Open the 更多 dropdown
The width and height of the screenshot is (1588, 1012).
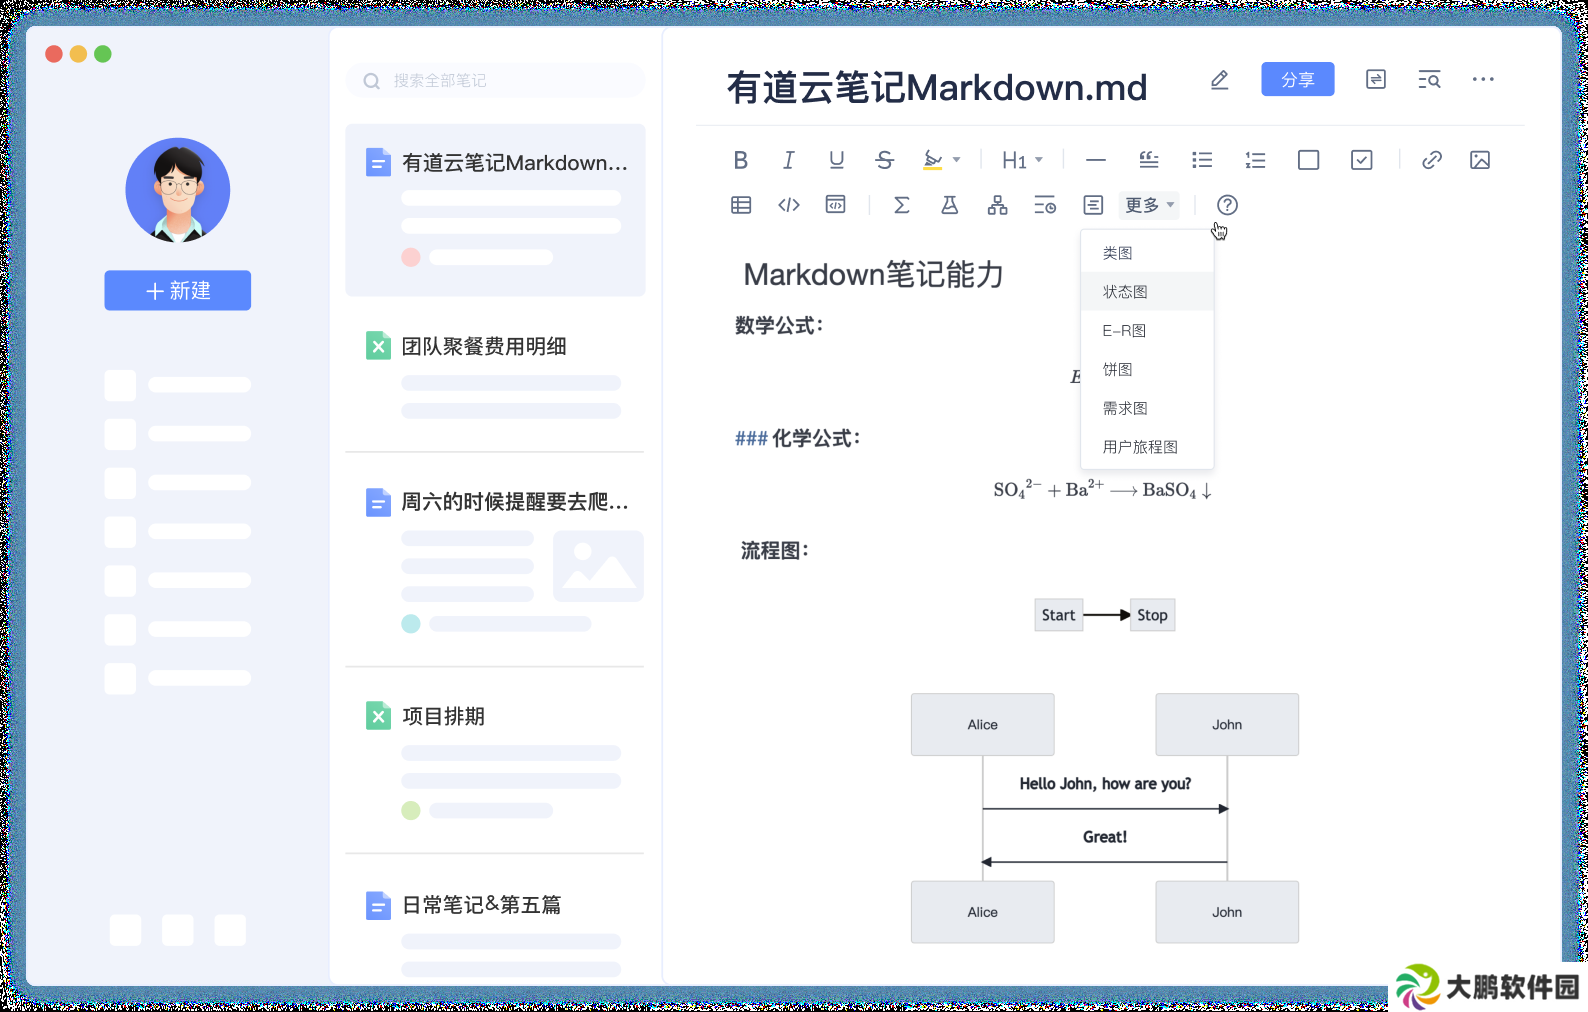pyautogui.click(x=1149, y=205)
